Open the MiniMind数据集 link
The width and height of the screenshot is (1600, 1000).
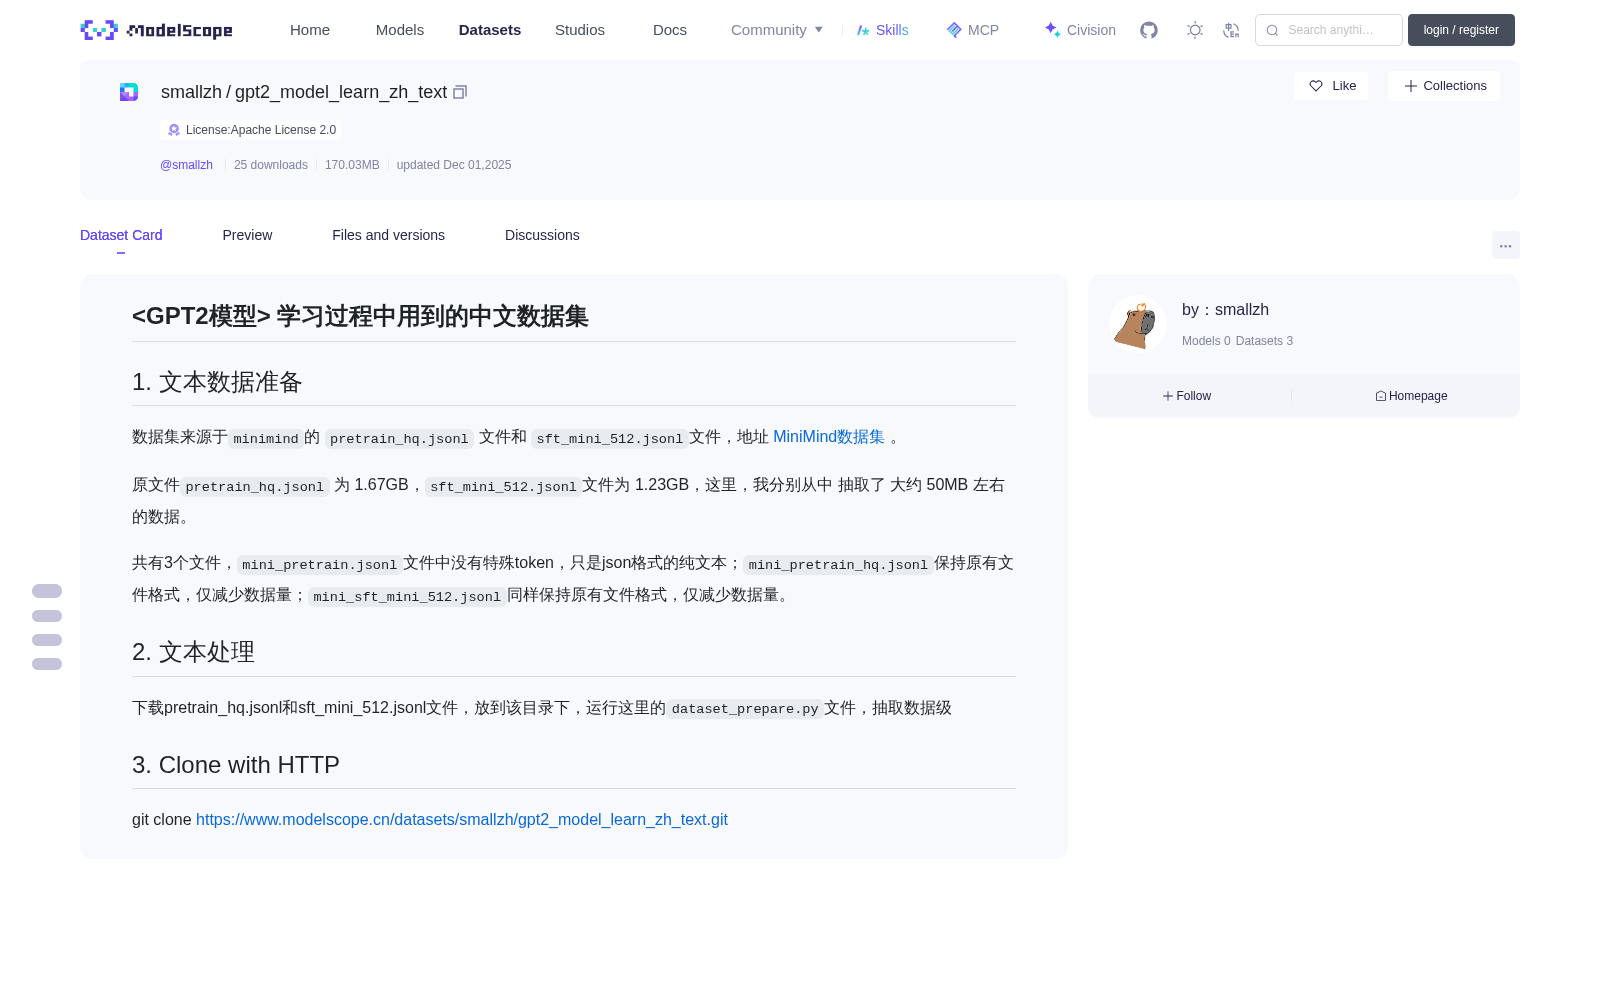[829, 437]
